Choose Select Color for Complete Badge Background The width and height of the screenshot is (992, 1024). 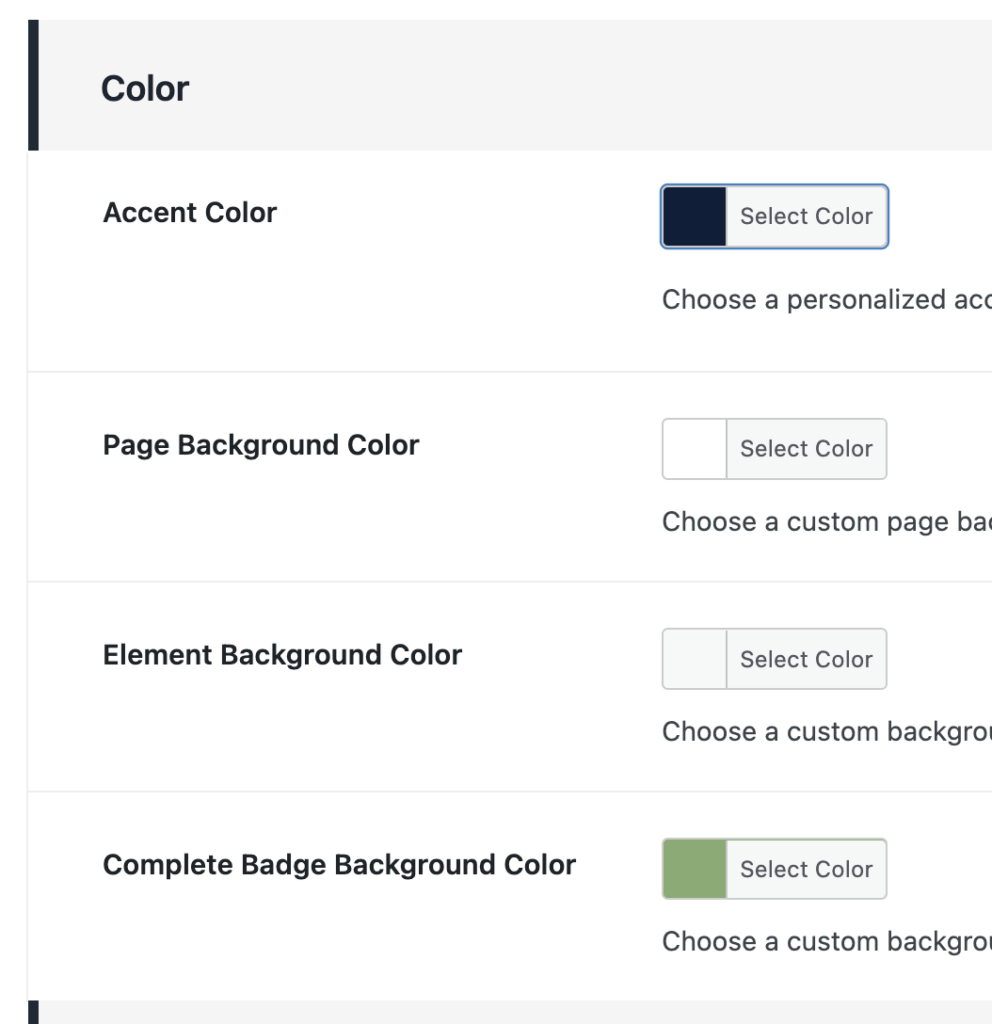pos(806,869)
